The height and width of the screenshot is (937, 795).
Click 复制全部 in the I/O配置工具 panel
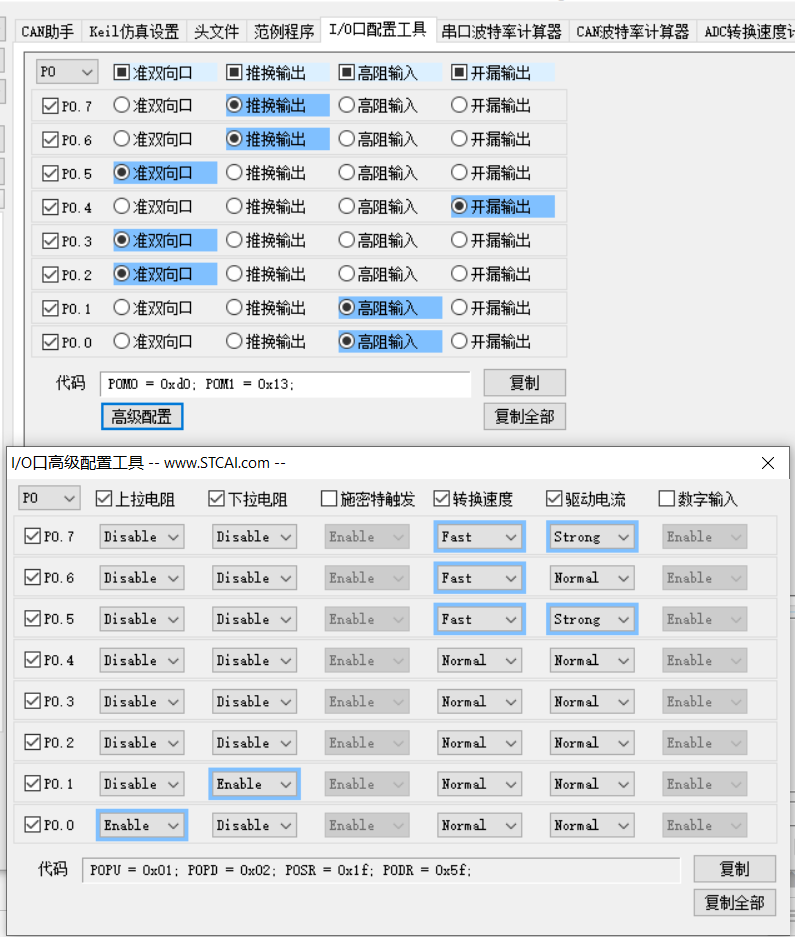click(524, 417)
